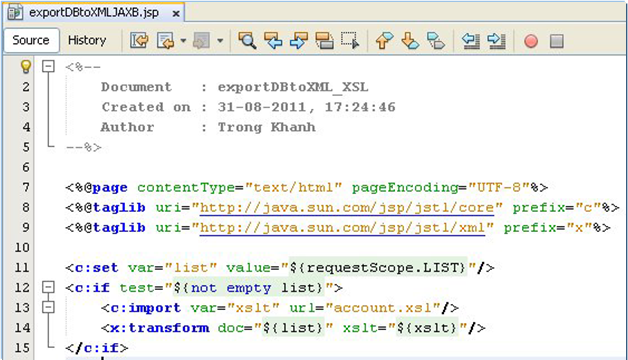Click the lightbulb hint icon on line 1
The width and height of the screenshot is (628, 360).
click(26, 66)
